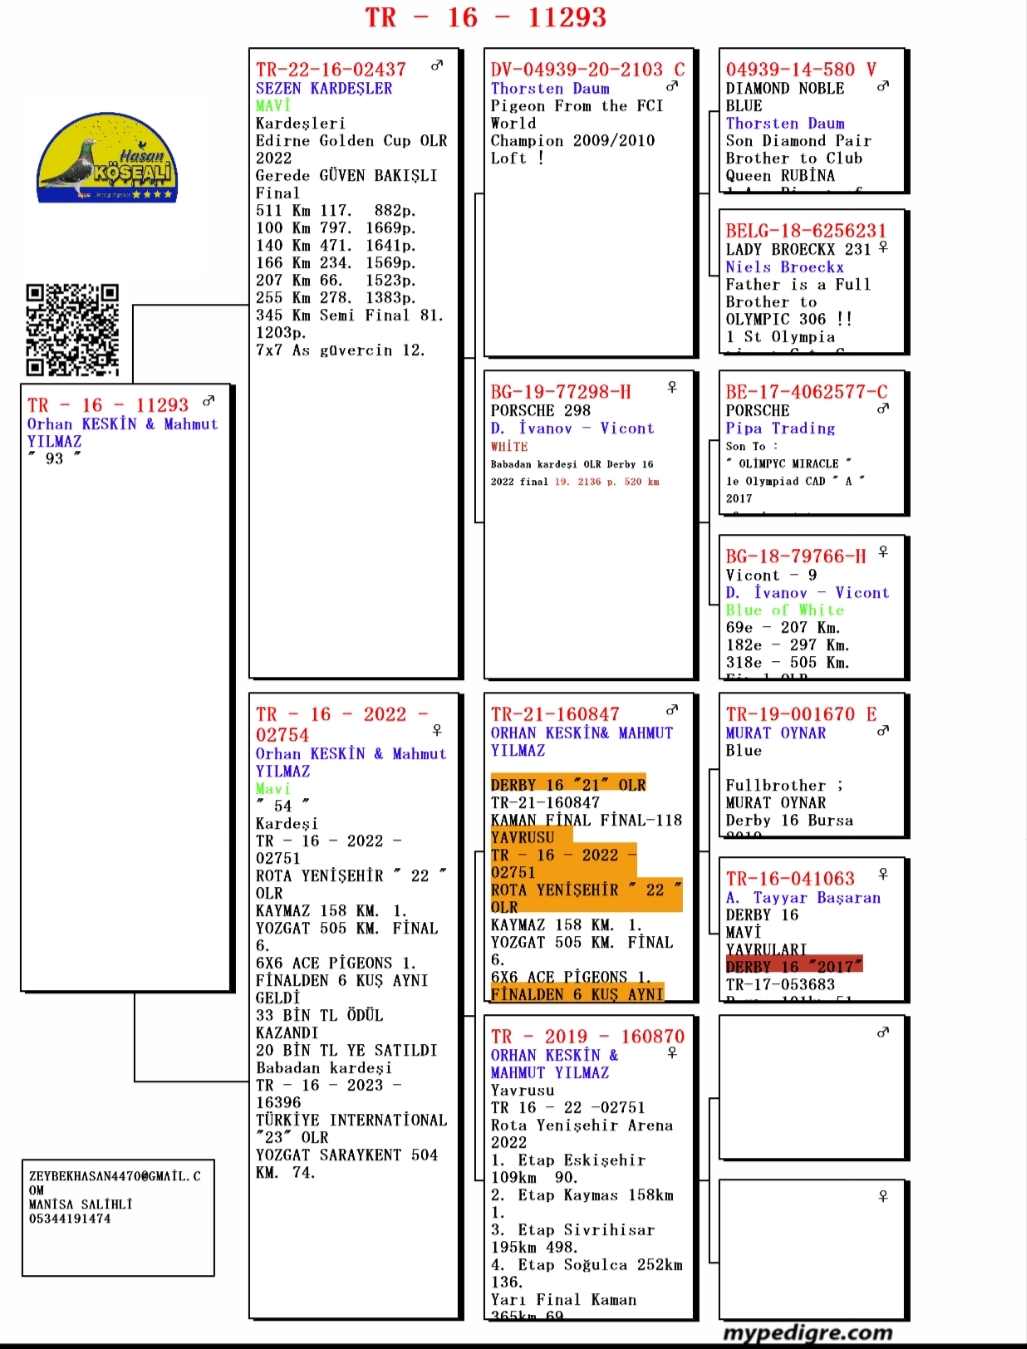
Task: Click the owner name SEZEN KARDEŞLER
Action: point(324,88)
